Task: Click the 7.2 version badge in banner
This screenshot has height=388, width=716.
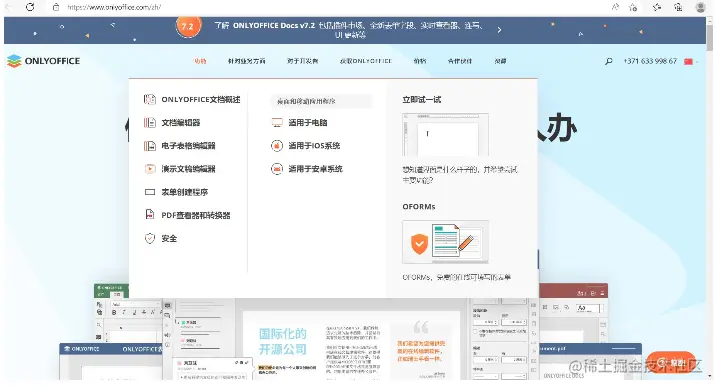Action: pyautogui.click(x=187, y=26)
